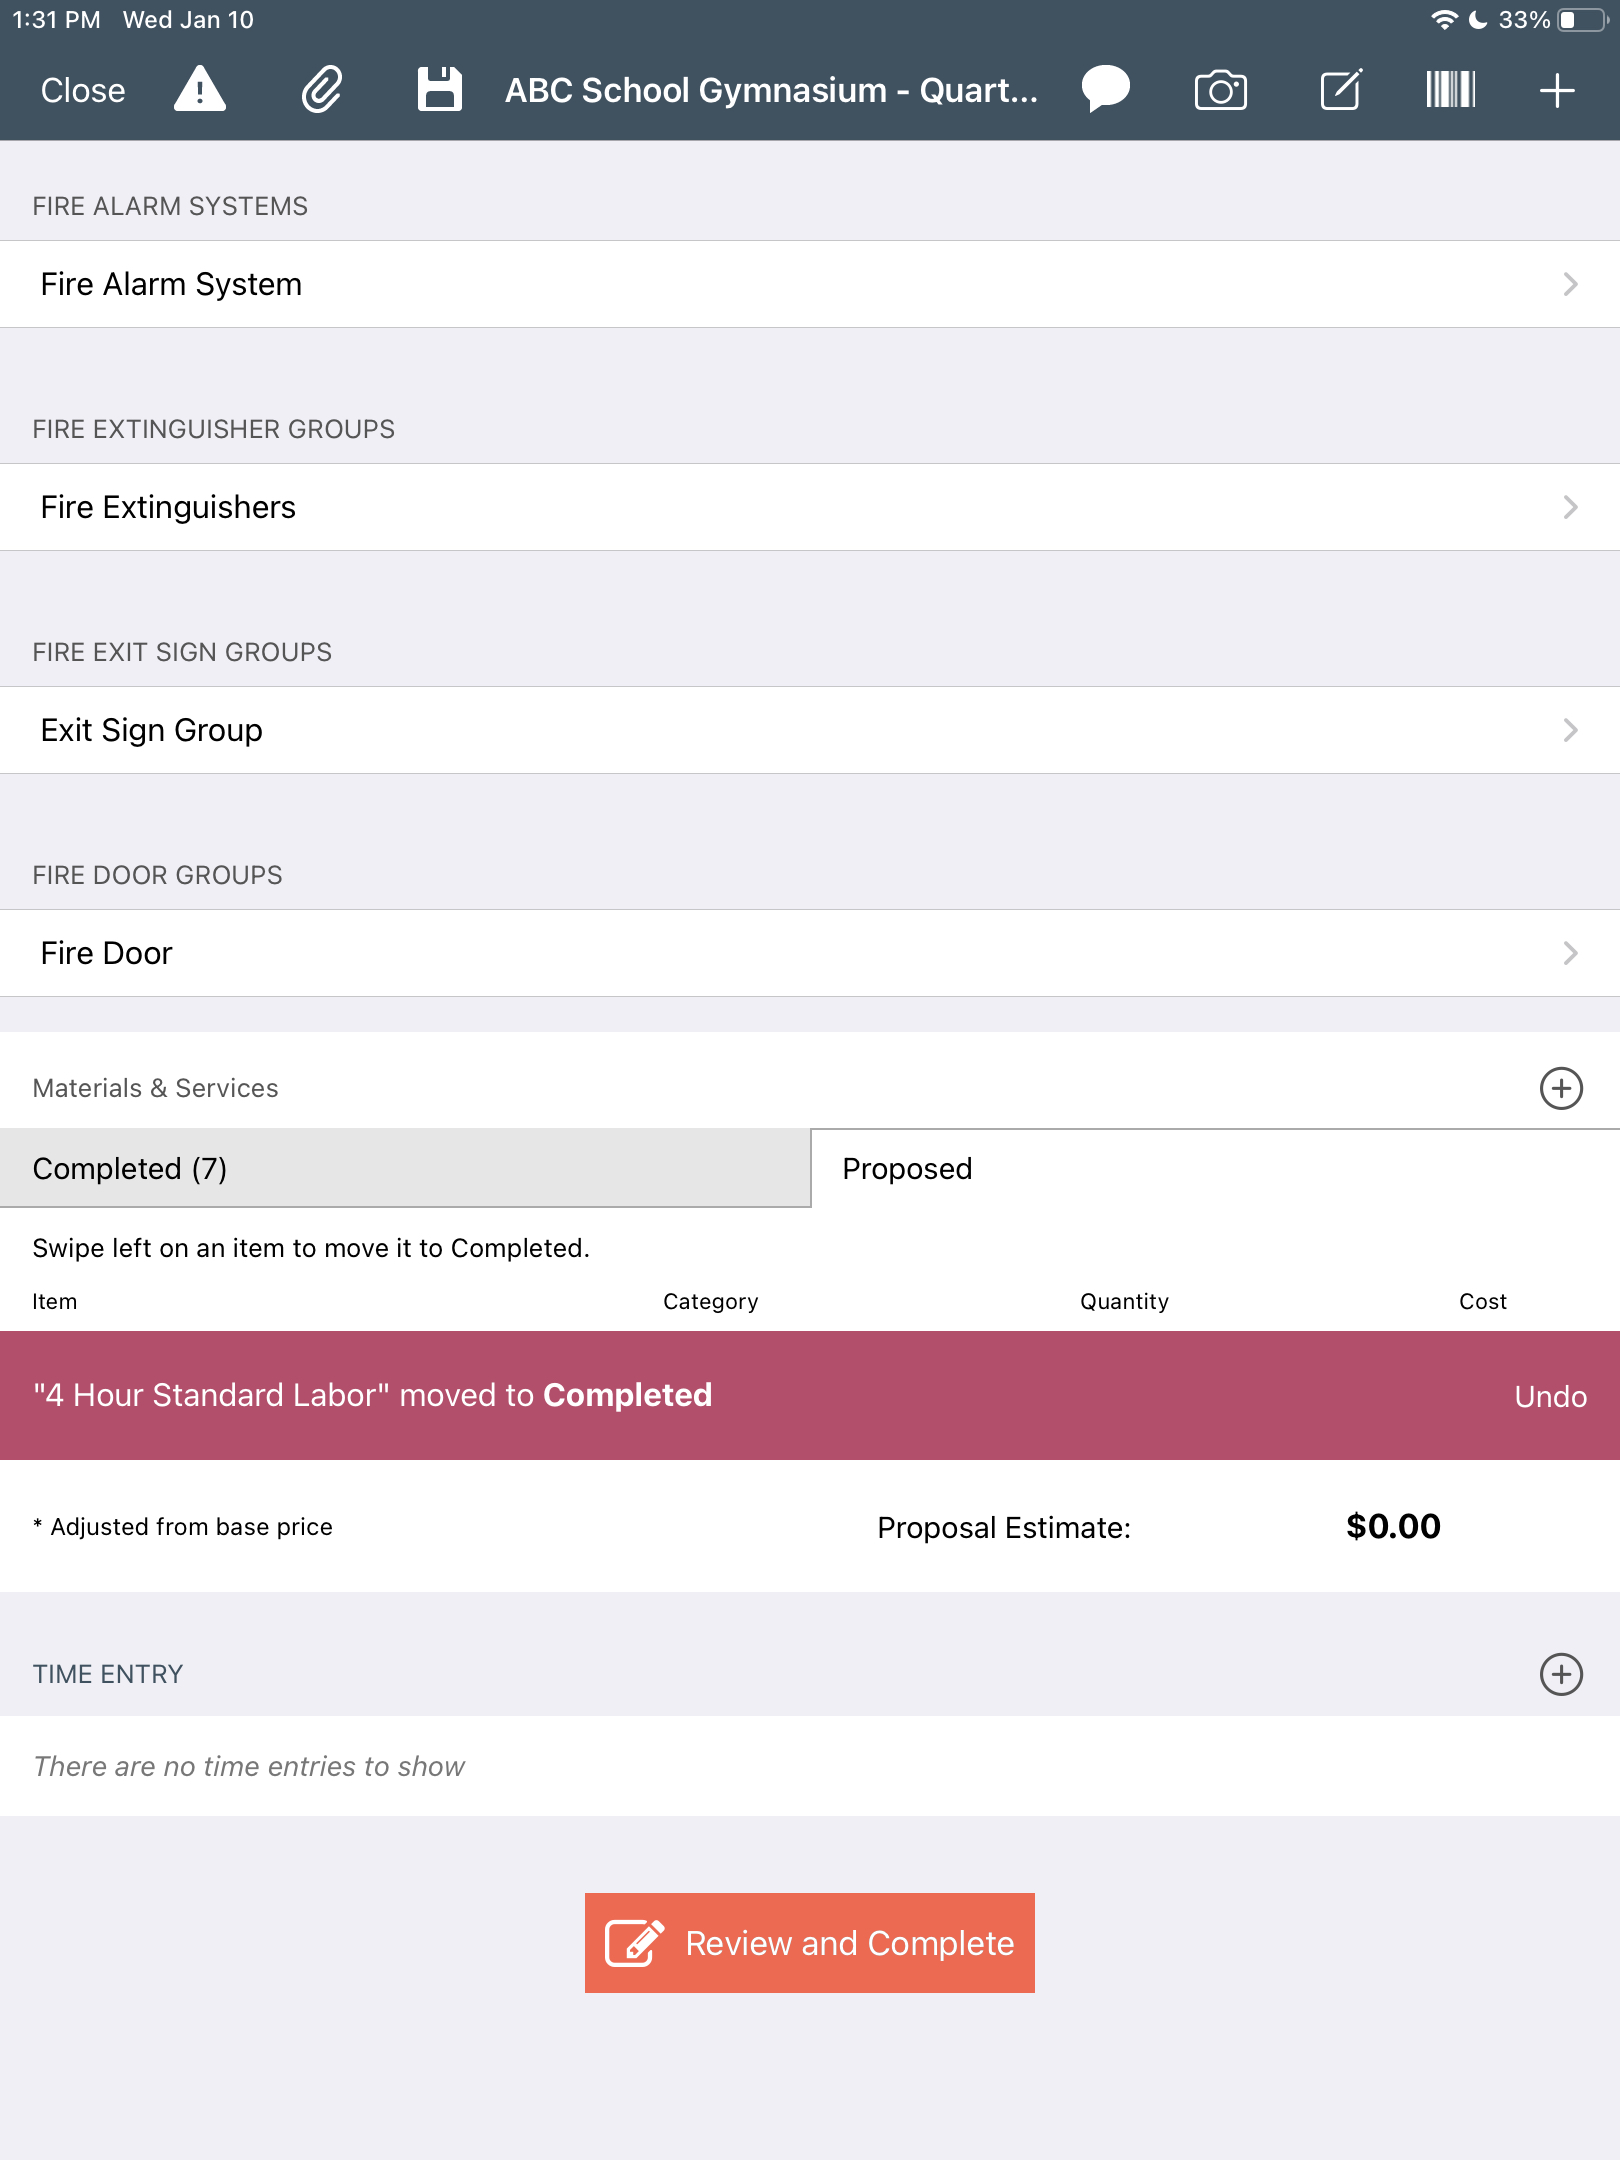Launch the camera icon in the toolbar
Screen dimensions: 1620x2160
pos(1221,90)
